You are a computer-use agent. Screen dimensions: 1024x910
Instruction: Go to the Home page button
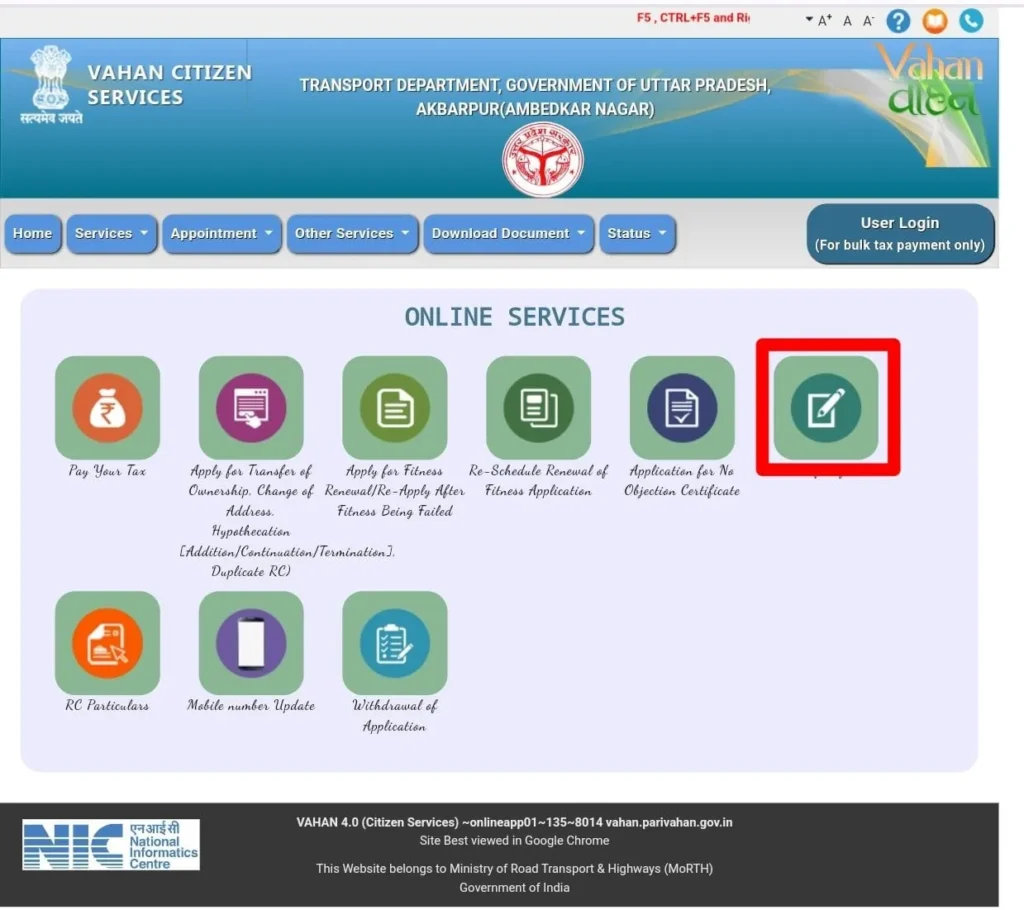pos(32,234)
